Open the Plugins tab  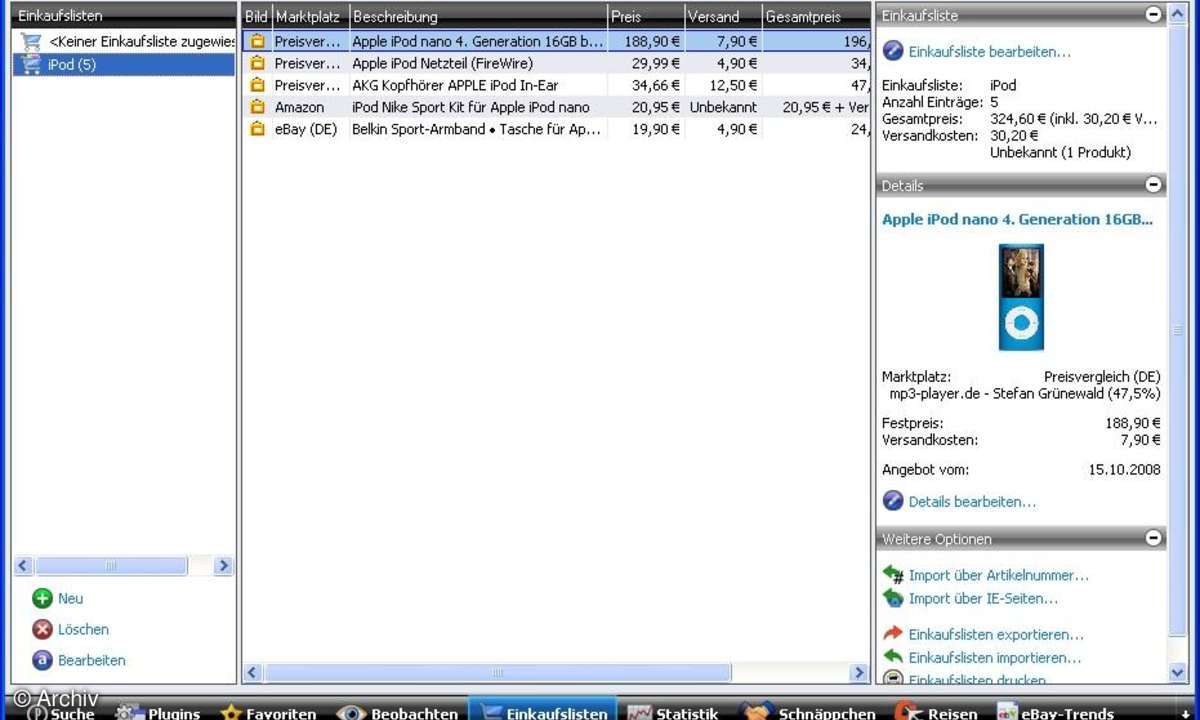pos(158,712)
